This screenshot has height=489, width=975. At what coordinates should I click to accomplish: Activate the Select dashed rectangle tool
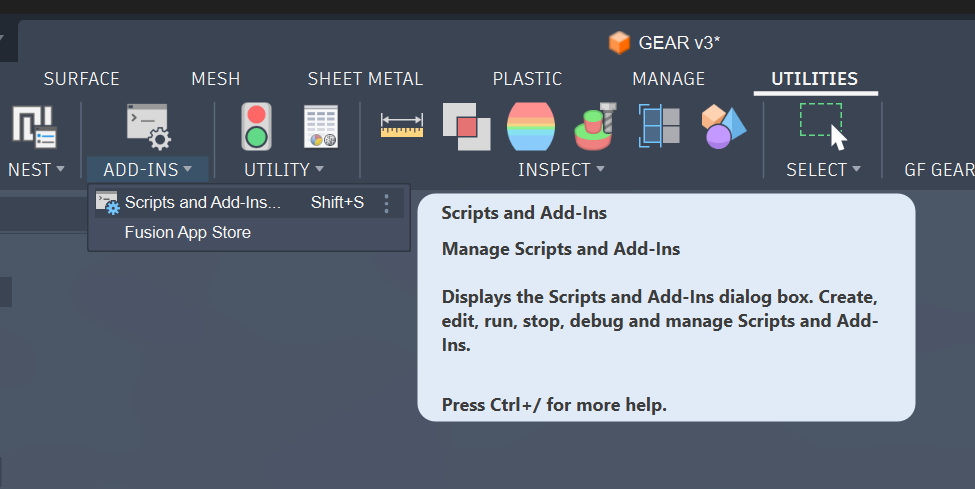(x=823, y=127)
